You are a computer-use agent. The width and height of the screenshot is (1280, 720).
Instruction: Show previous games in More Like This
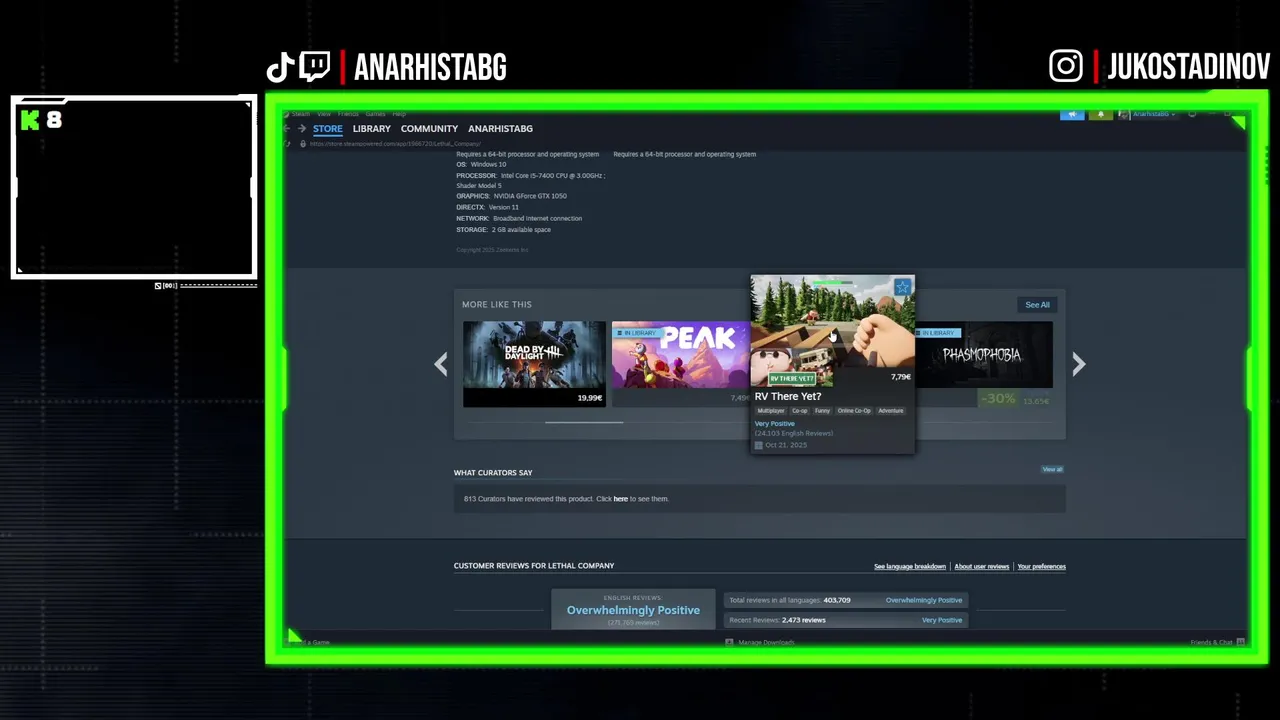pyautogui.click(x=441, y=364)
